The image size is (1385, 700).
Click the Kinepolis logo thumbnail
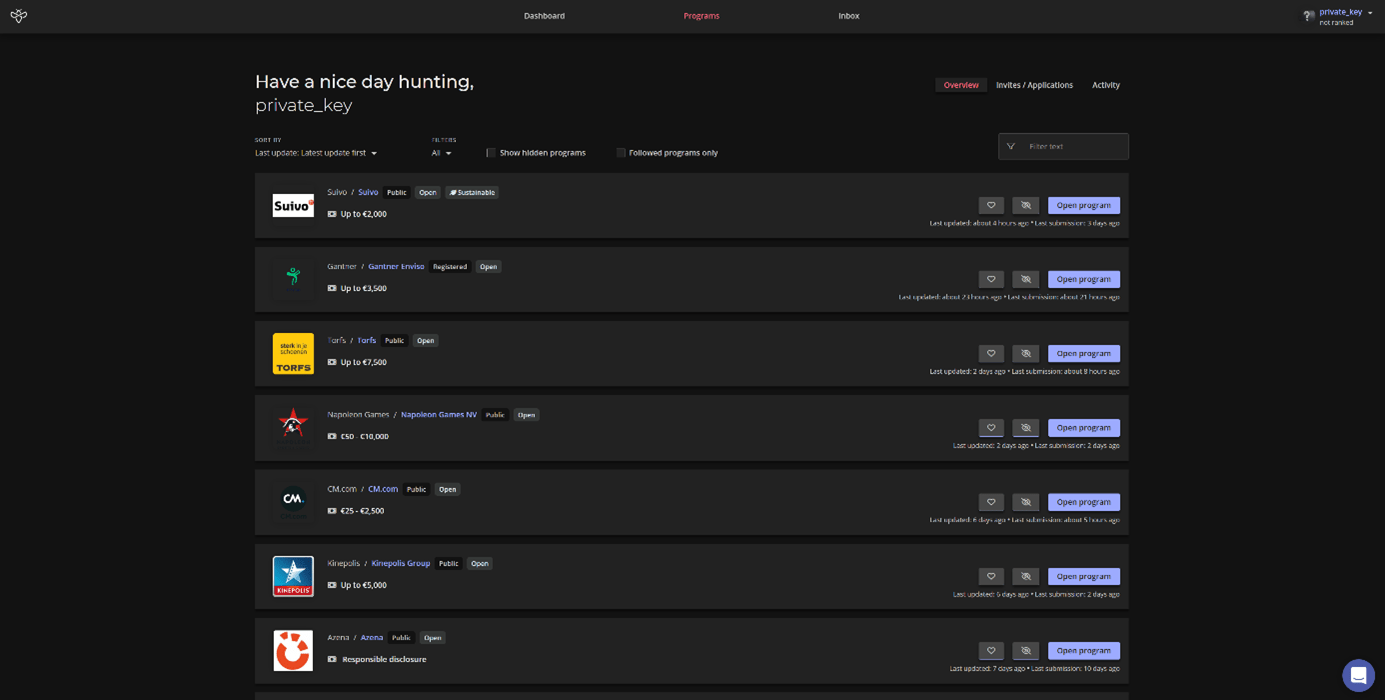pos(293,576)
